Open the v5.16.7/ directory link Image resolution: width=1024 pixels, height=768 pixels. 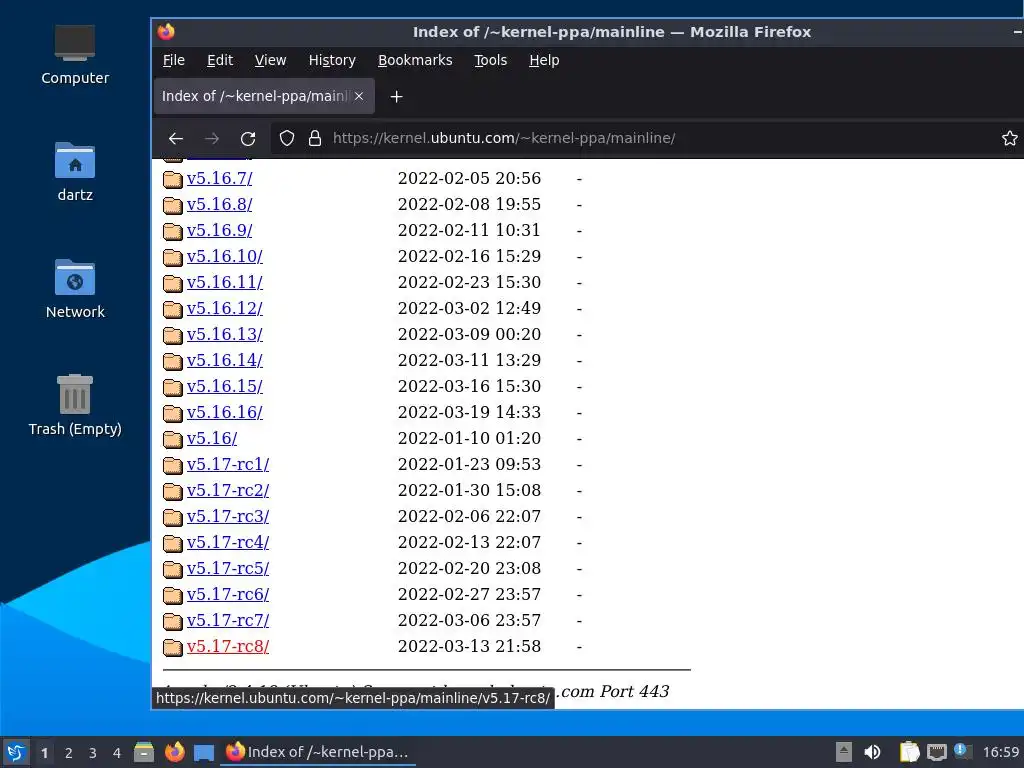coord(219,178)
